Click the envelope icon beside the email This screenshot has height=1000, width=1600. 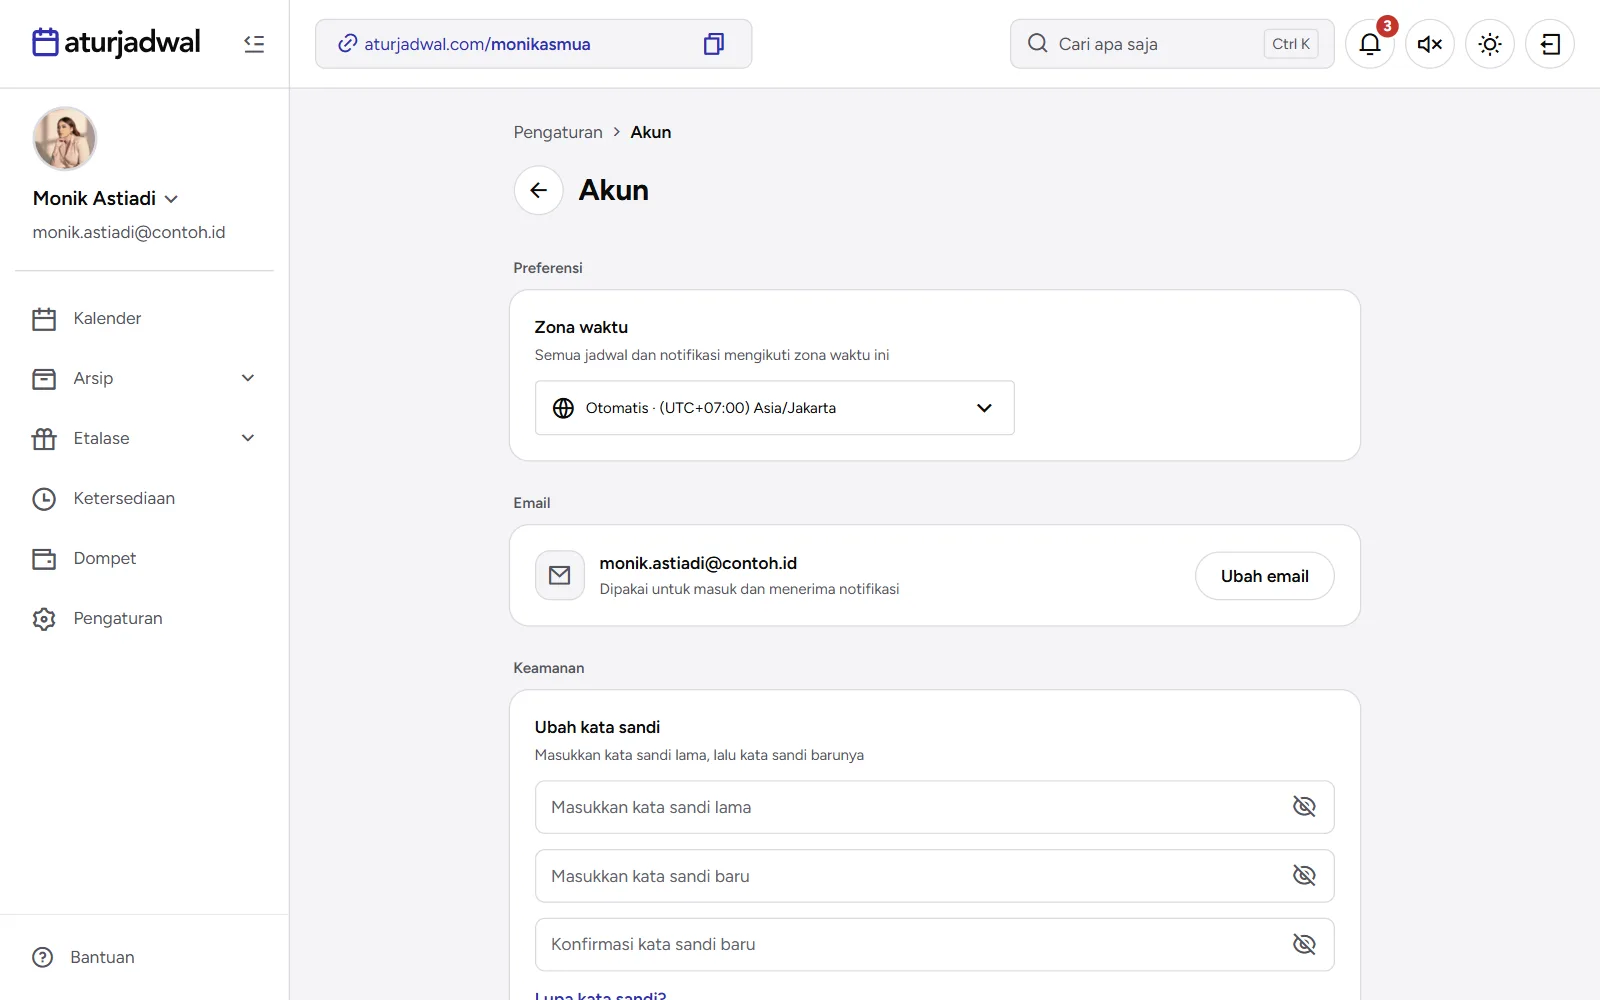point(560,576)
